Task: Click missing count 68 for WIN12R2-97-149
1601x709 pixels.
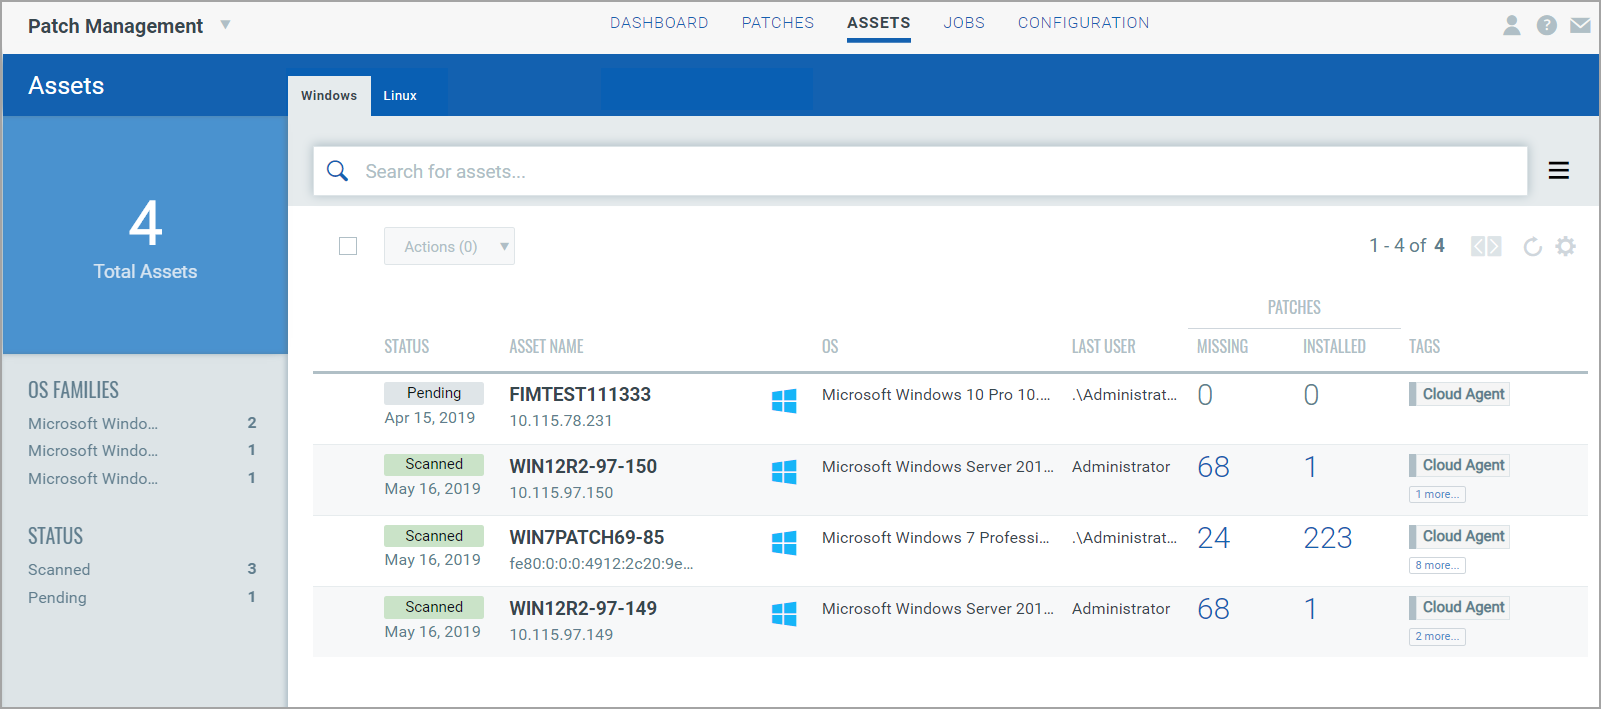Action: coord(1214,609)
